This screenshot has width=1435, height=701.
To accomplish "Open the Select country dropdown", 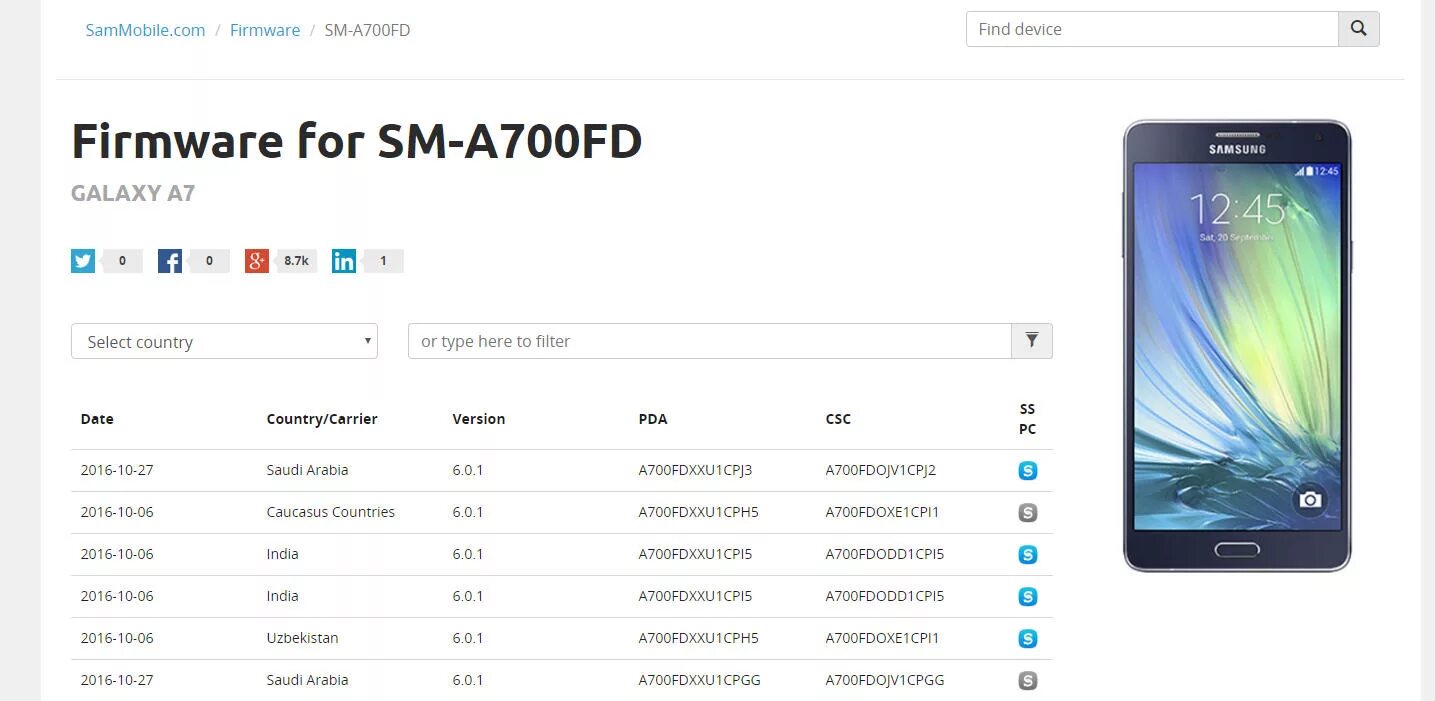I will click(x=224, y=341).
